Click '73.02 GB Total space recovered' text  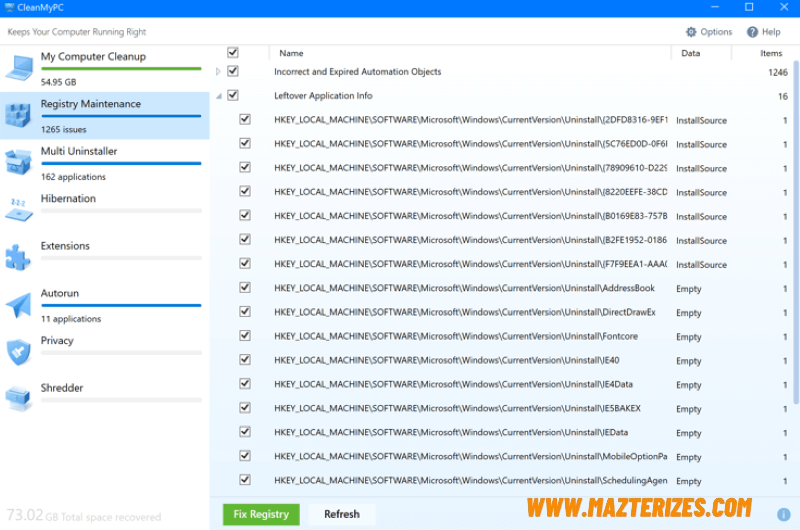[x=84, y=515]
